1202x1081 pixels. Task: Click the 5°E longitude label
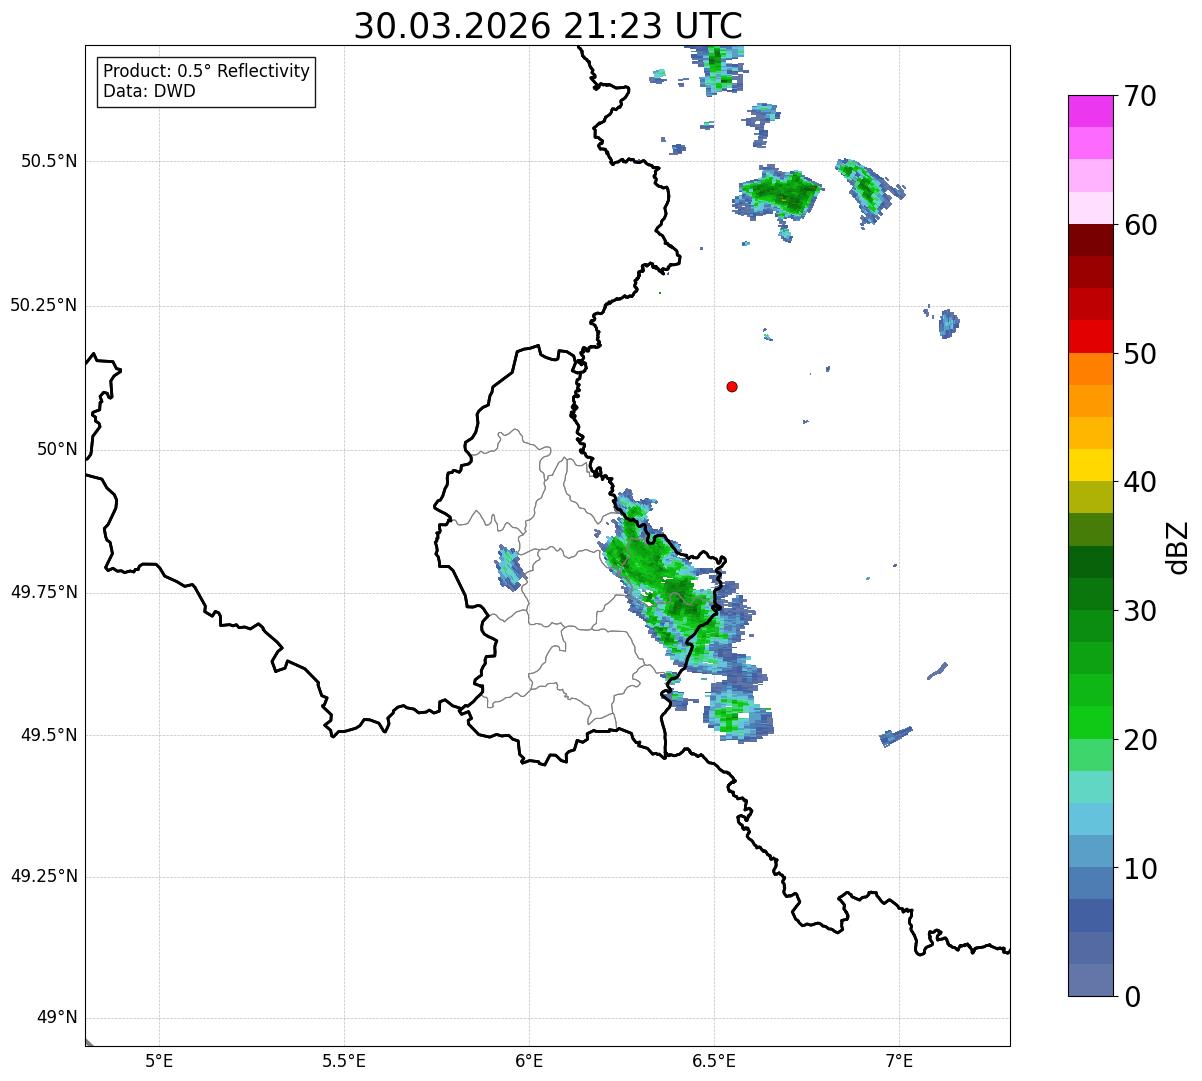coord(159,1061)
